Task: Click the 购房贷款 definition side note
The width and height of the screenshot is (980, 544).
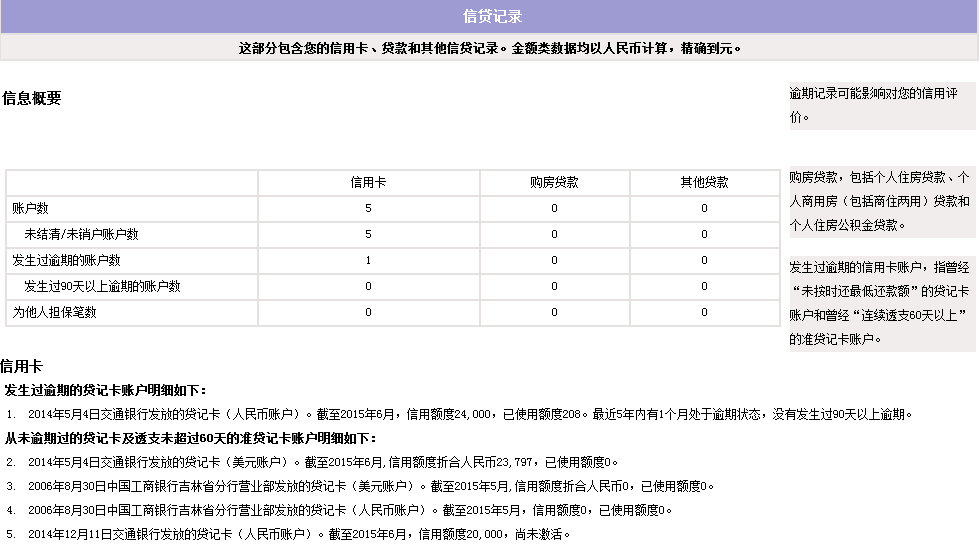Action: 882,201
